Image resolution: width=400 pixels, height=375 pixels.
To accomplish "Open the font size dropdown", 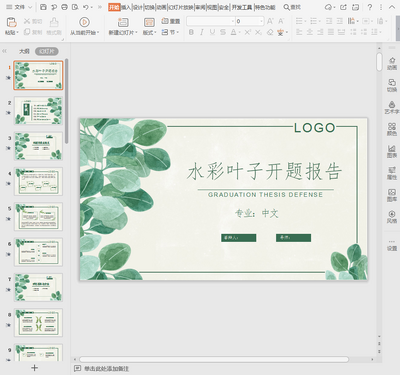I will pyautogui.click(x=261, y=21).
